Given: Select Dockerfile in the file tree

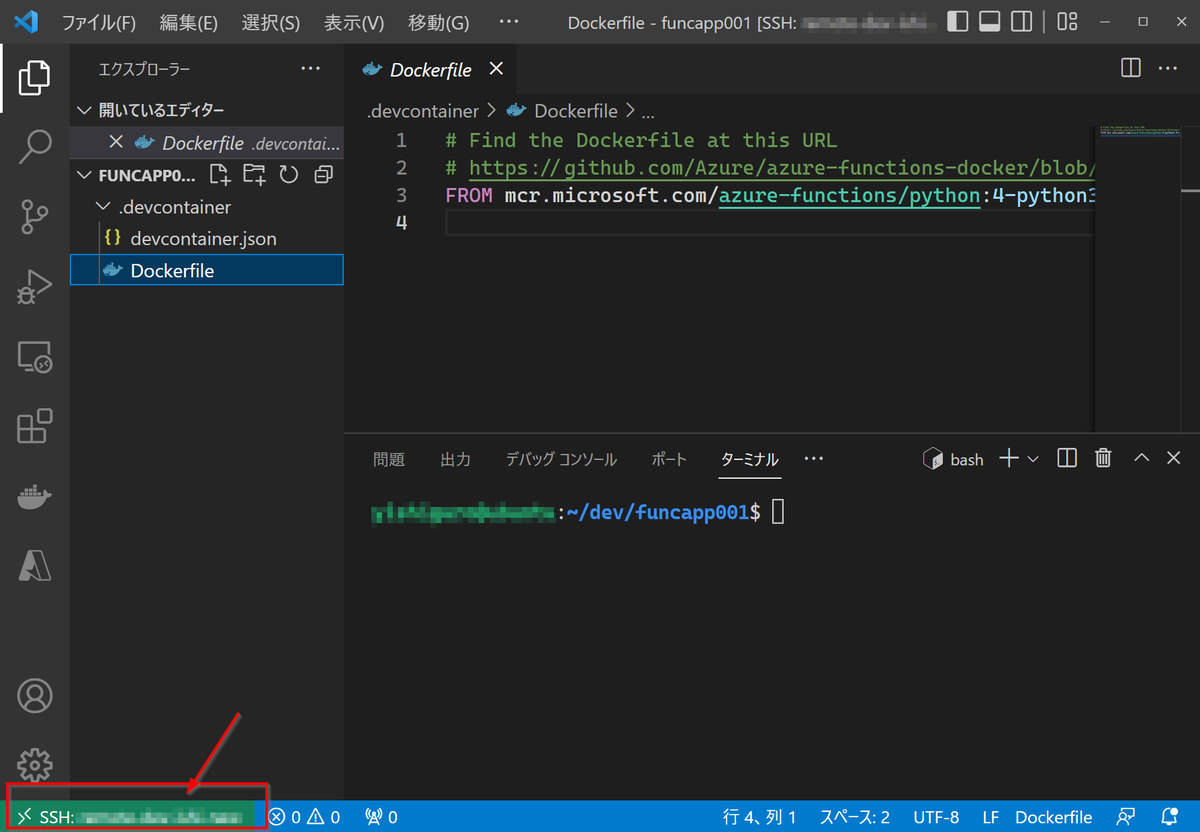Looking at the screenshot, I should click(206, 270).
